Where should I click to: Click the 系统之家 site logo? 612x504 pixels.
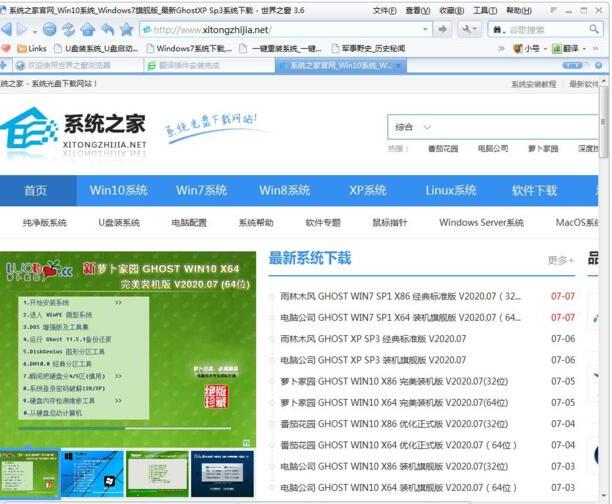(x=73, y=133)
